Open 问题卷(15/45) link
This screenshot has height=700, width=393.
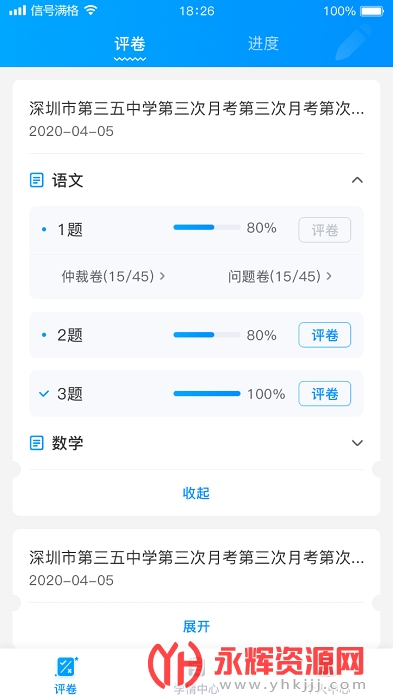click(280, 276)
